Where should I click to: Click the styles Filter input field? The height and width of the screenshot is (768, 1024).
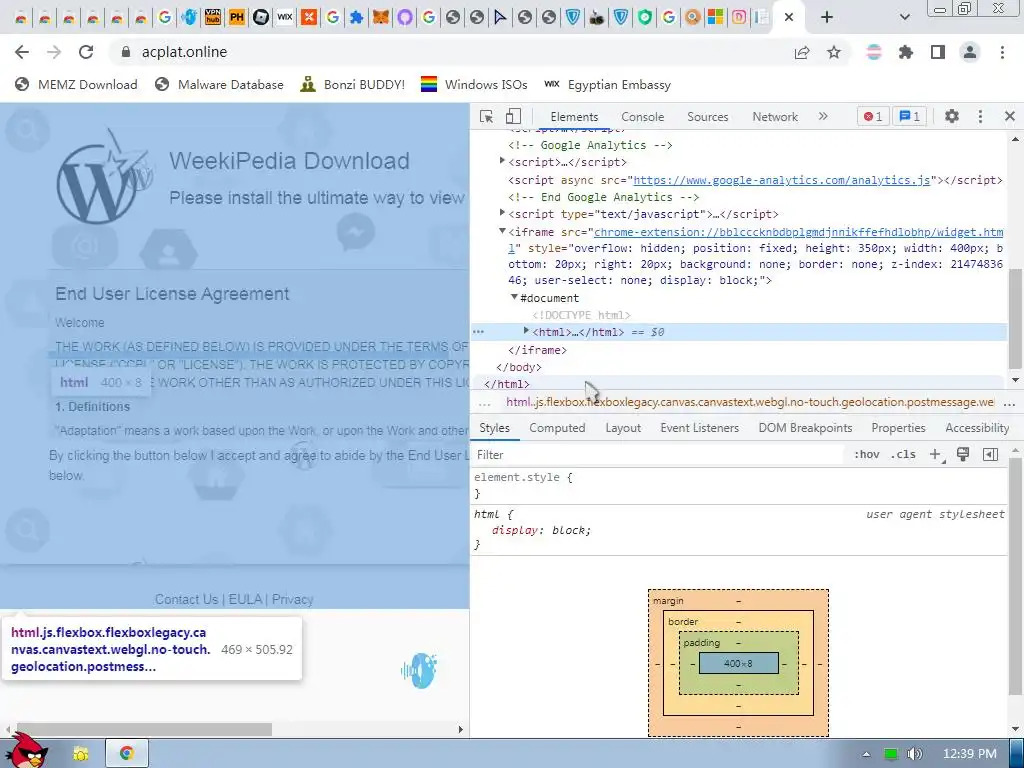coord(656,455)
